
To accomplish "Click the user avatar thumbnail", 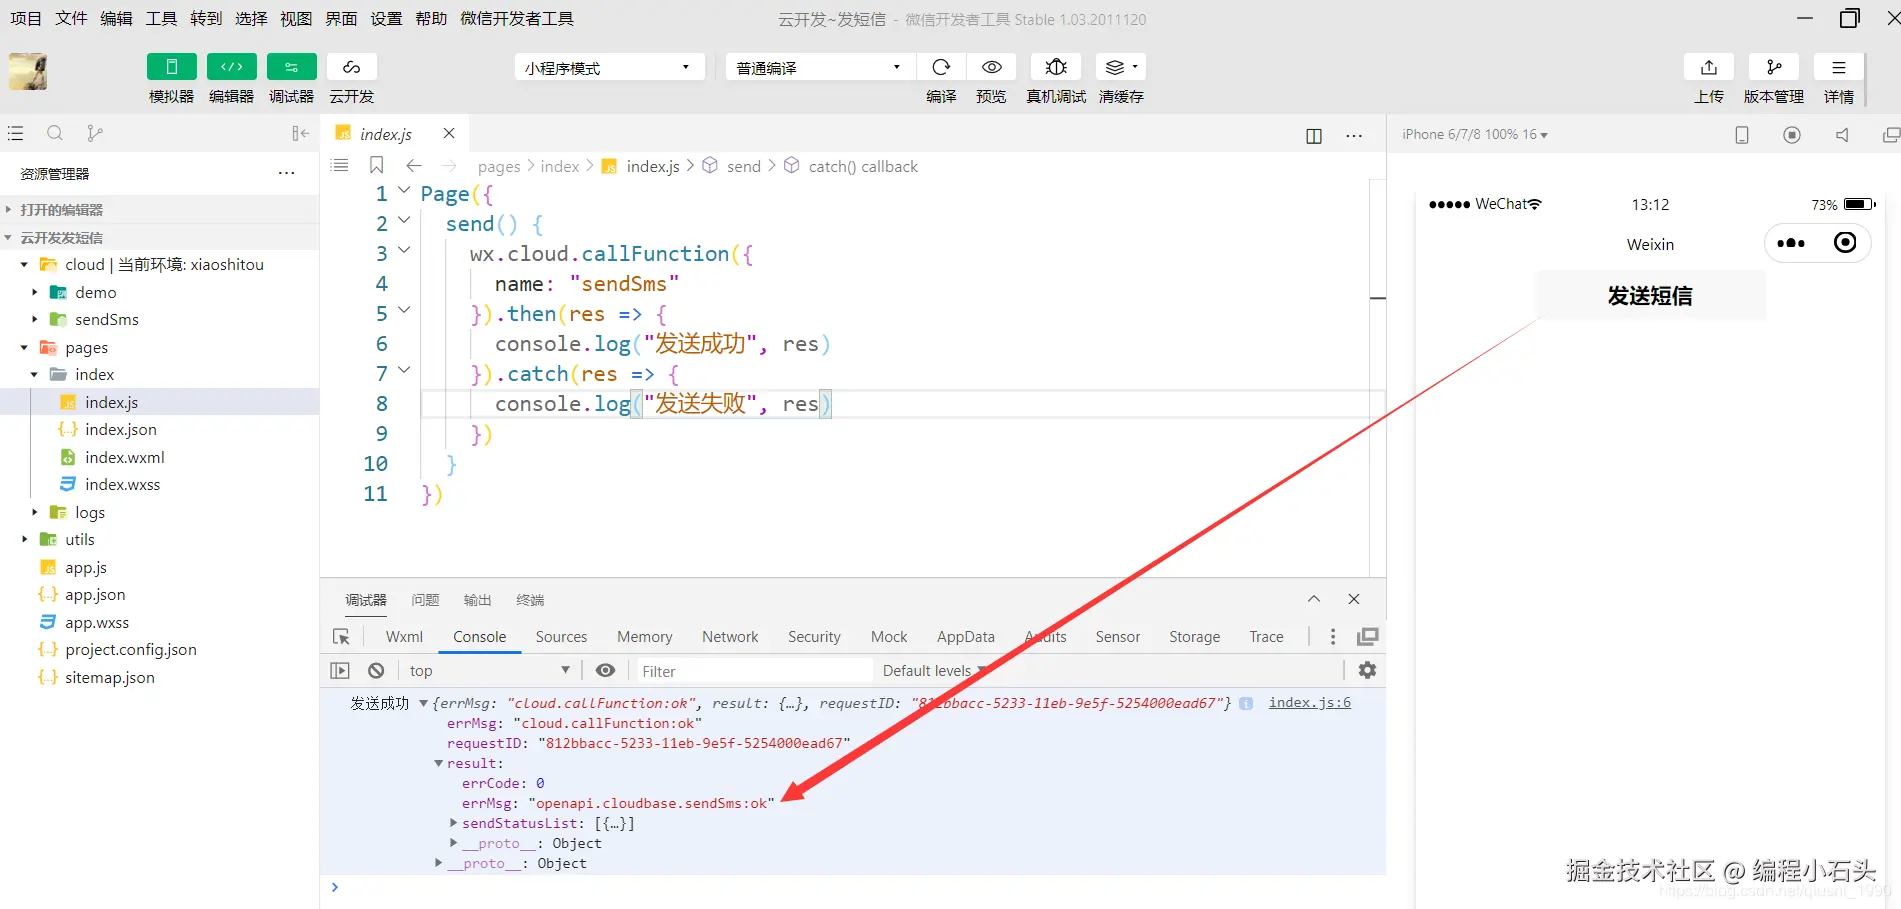I will [x=28, y=72].
